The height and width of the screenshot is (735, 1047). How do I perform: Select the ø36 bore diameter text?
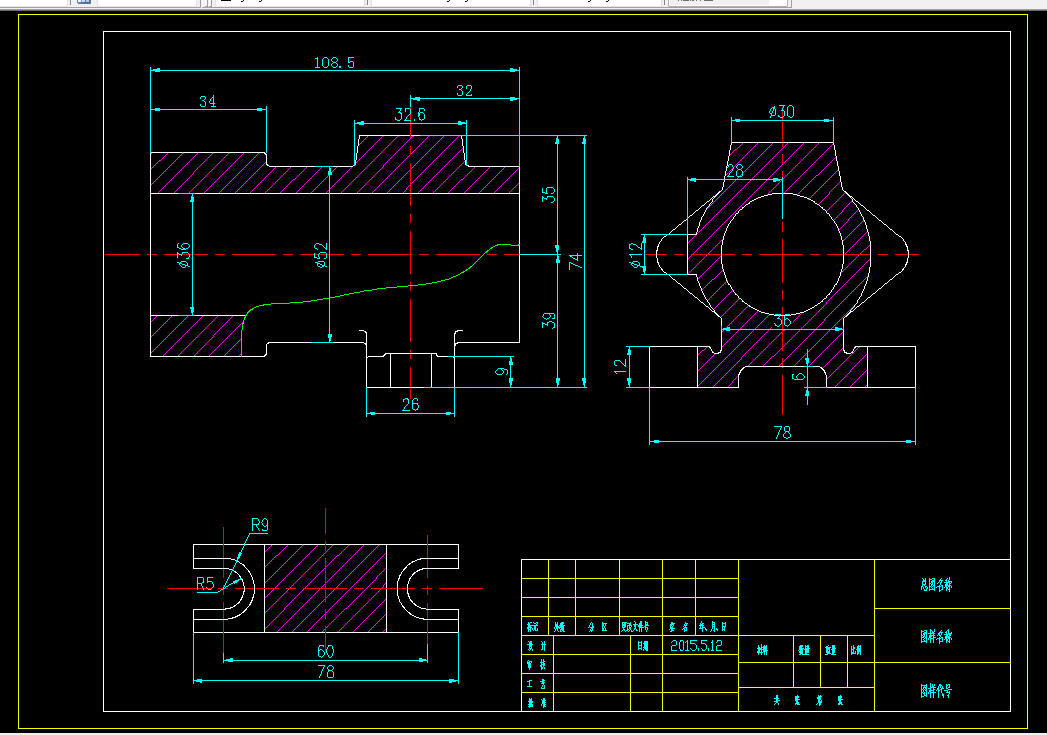coord(184,255)
